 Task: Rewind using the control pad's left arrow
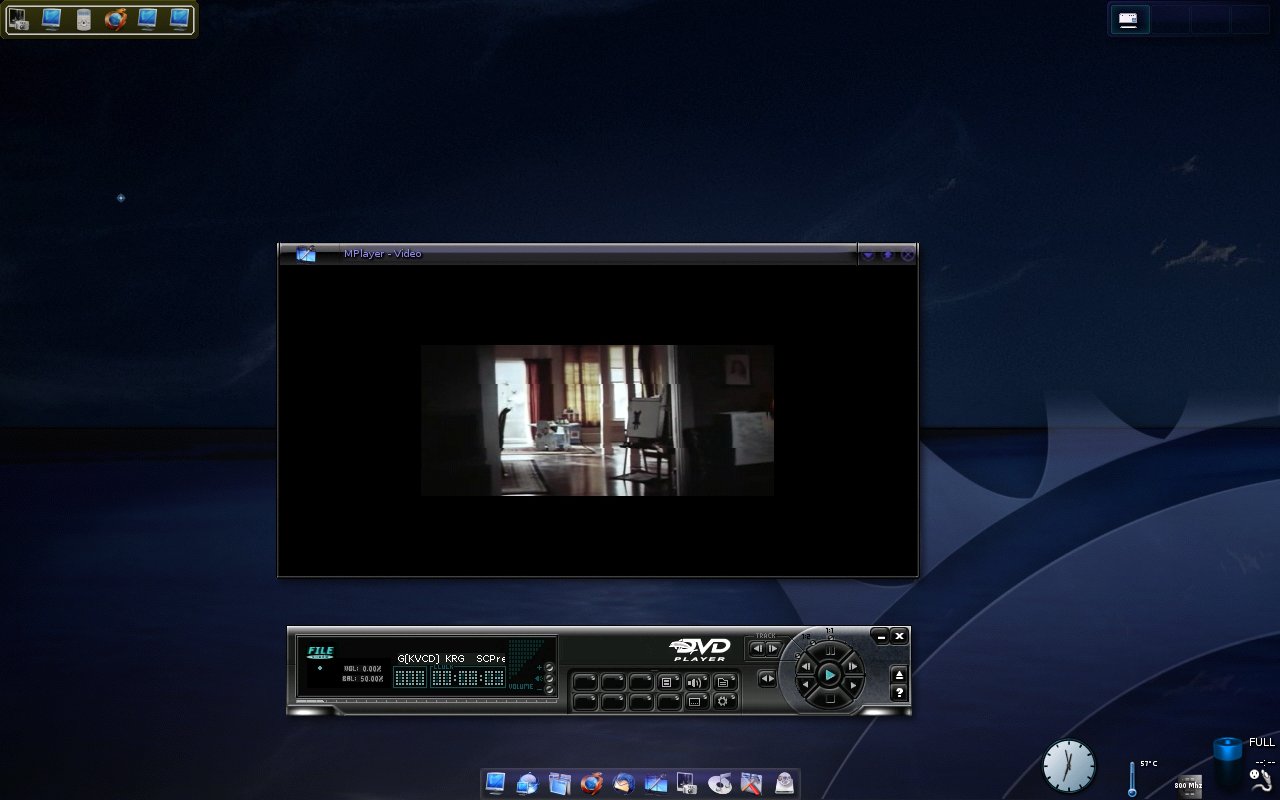tap(807, 685)
